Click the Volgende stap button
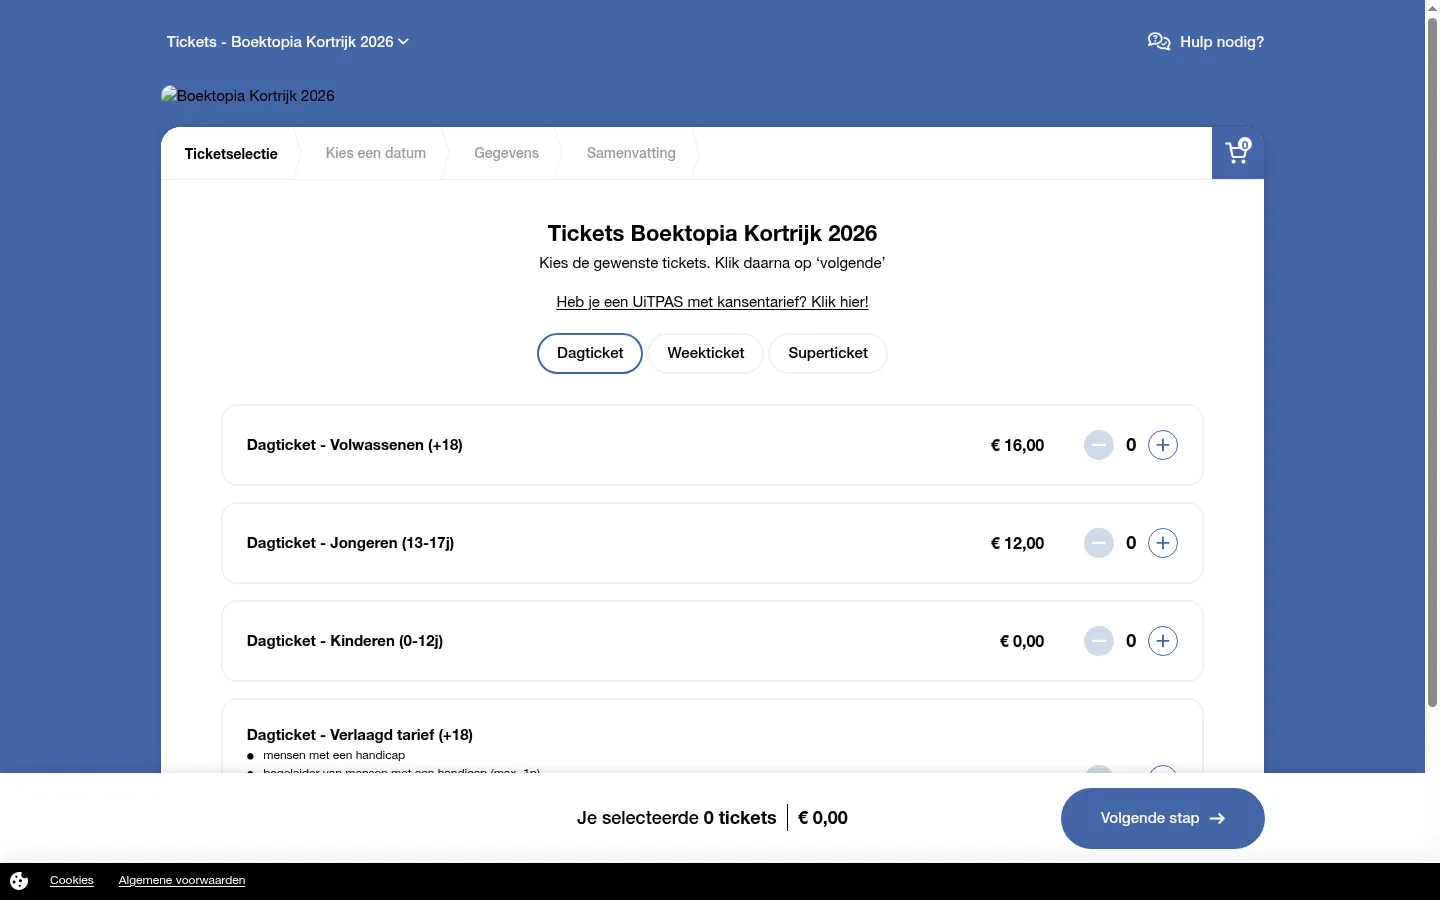This screenshot has height=900, width=1440. [x=1162, y=818]
